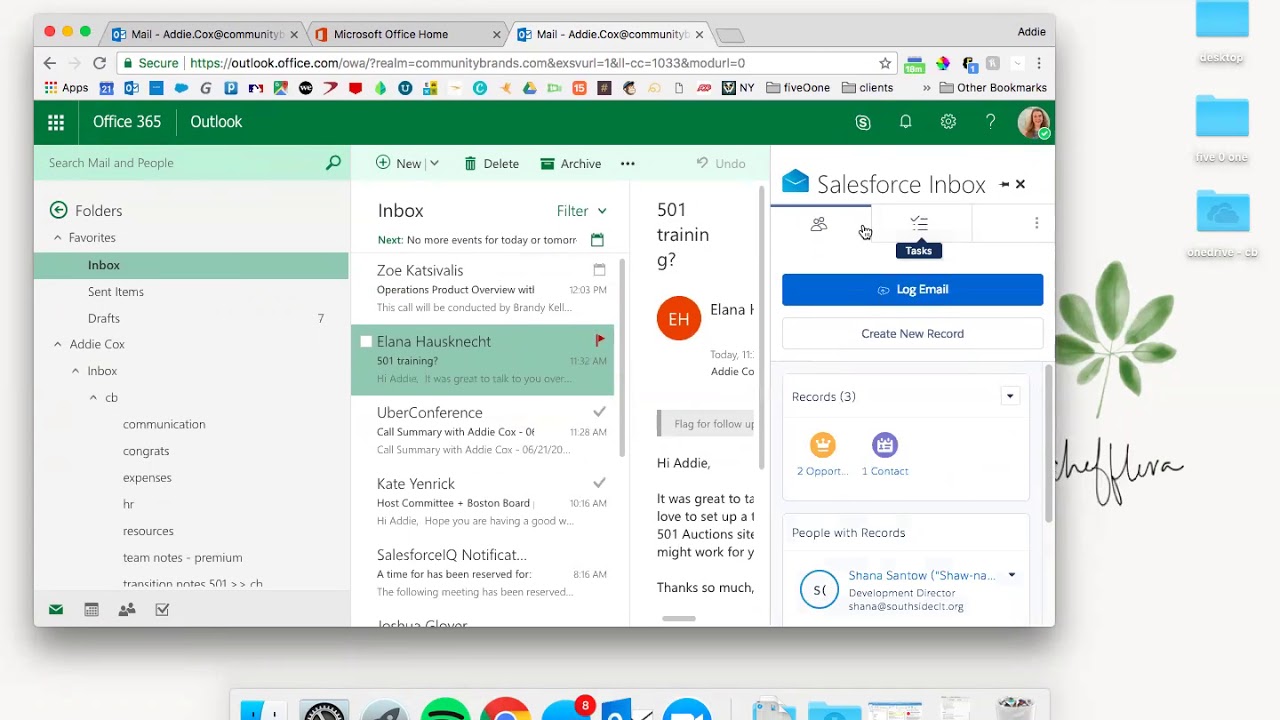The height and width of the screenshot is (720, 1280).
Task: Click the search magnifier icon
Action: [x=333, y=162]
